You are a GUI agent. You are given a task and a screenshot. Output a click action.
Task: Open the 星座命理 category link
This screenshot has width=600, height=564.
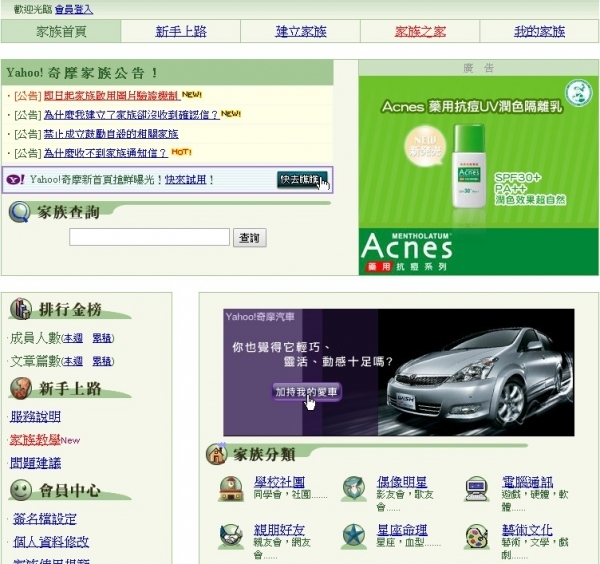coord(402,530)
